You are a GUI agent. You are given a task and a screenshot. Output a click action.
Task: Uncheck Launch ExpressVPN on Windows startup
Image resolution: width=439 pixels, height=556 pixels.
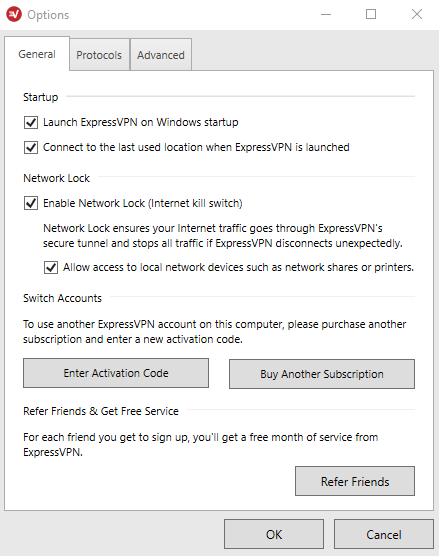click(31, 122)
